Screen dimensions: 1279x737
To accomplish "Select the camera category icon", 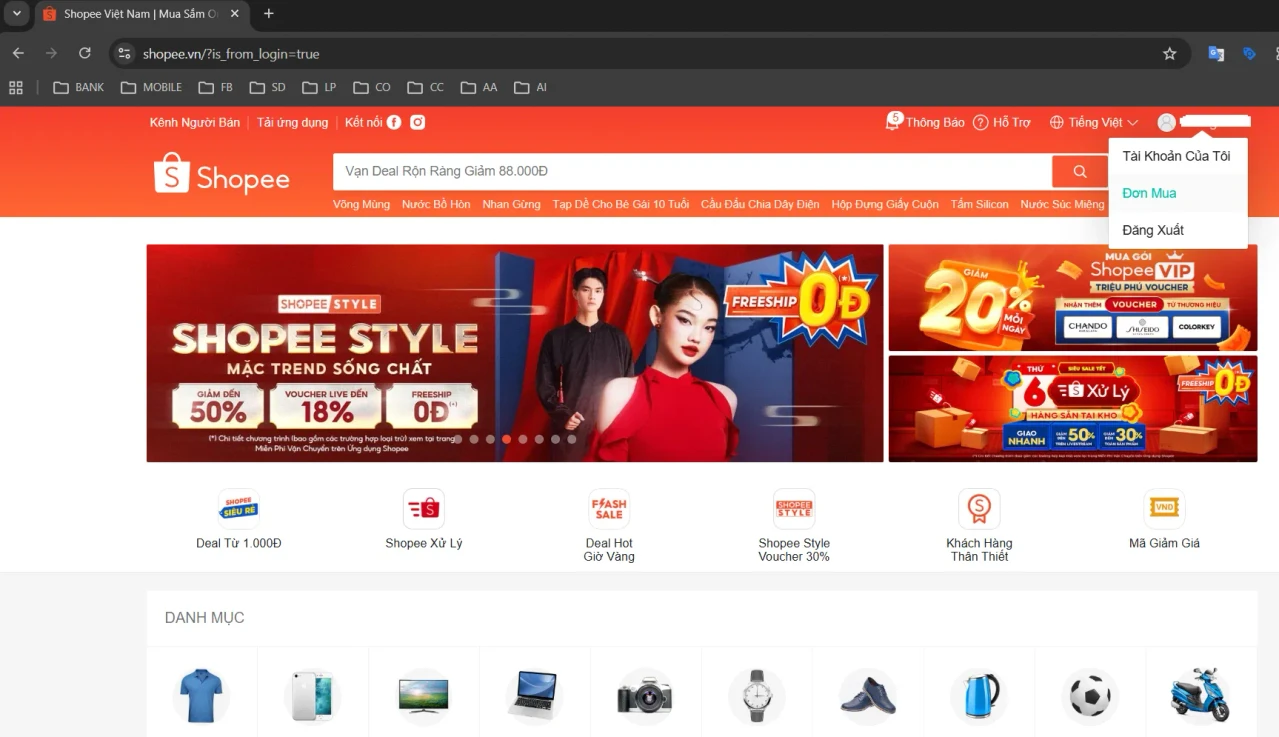I will point(646,695).
